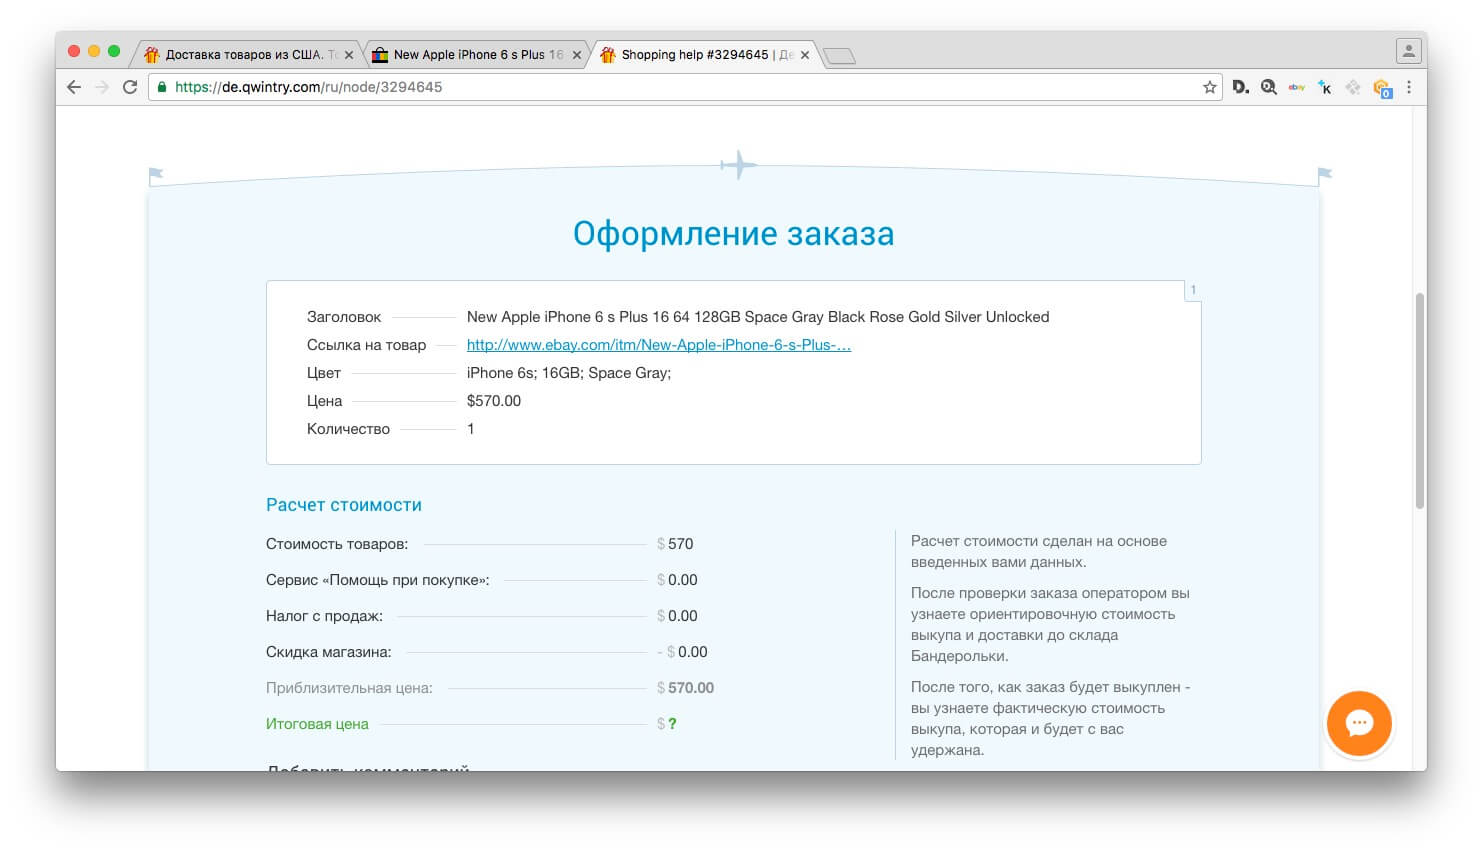
Task: Click the grayed-out puzzle extension icon
Action: [1352, 87]
